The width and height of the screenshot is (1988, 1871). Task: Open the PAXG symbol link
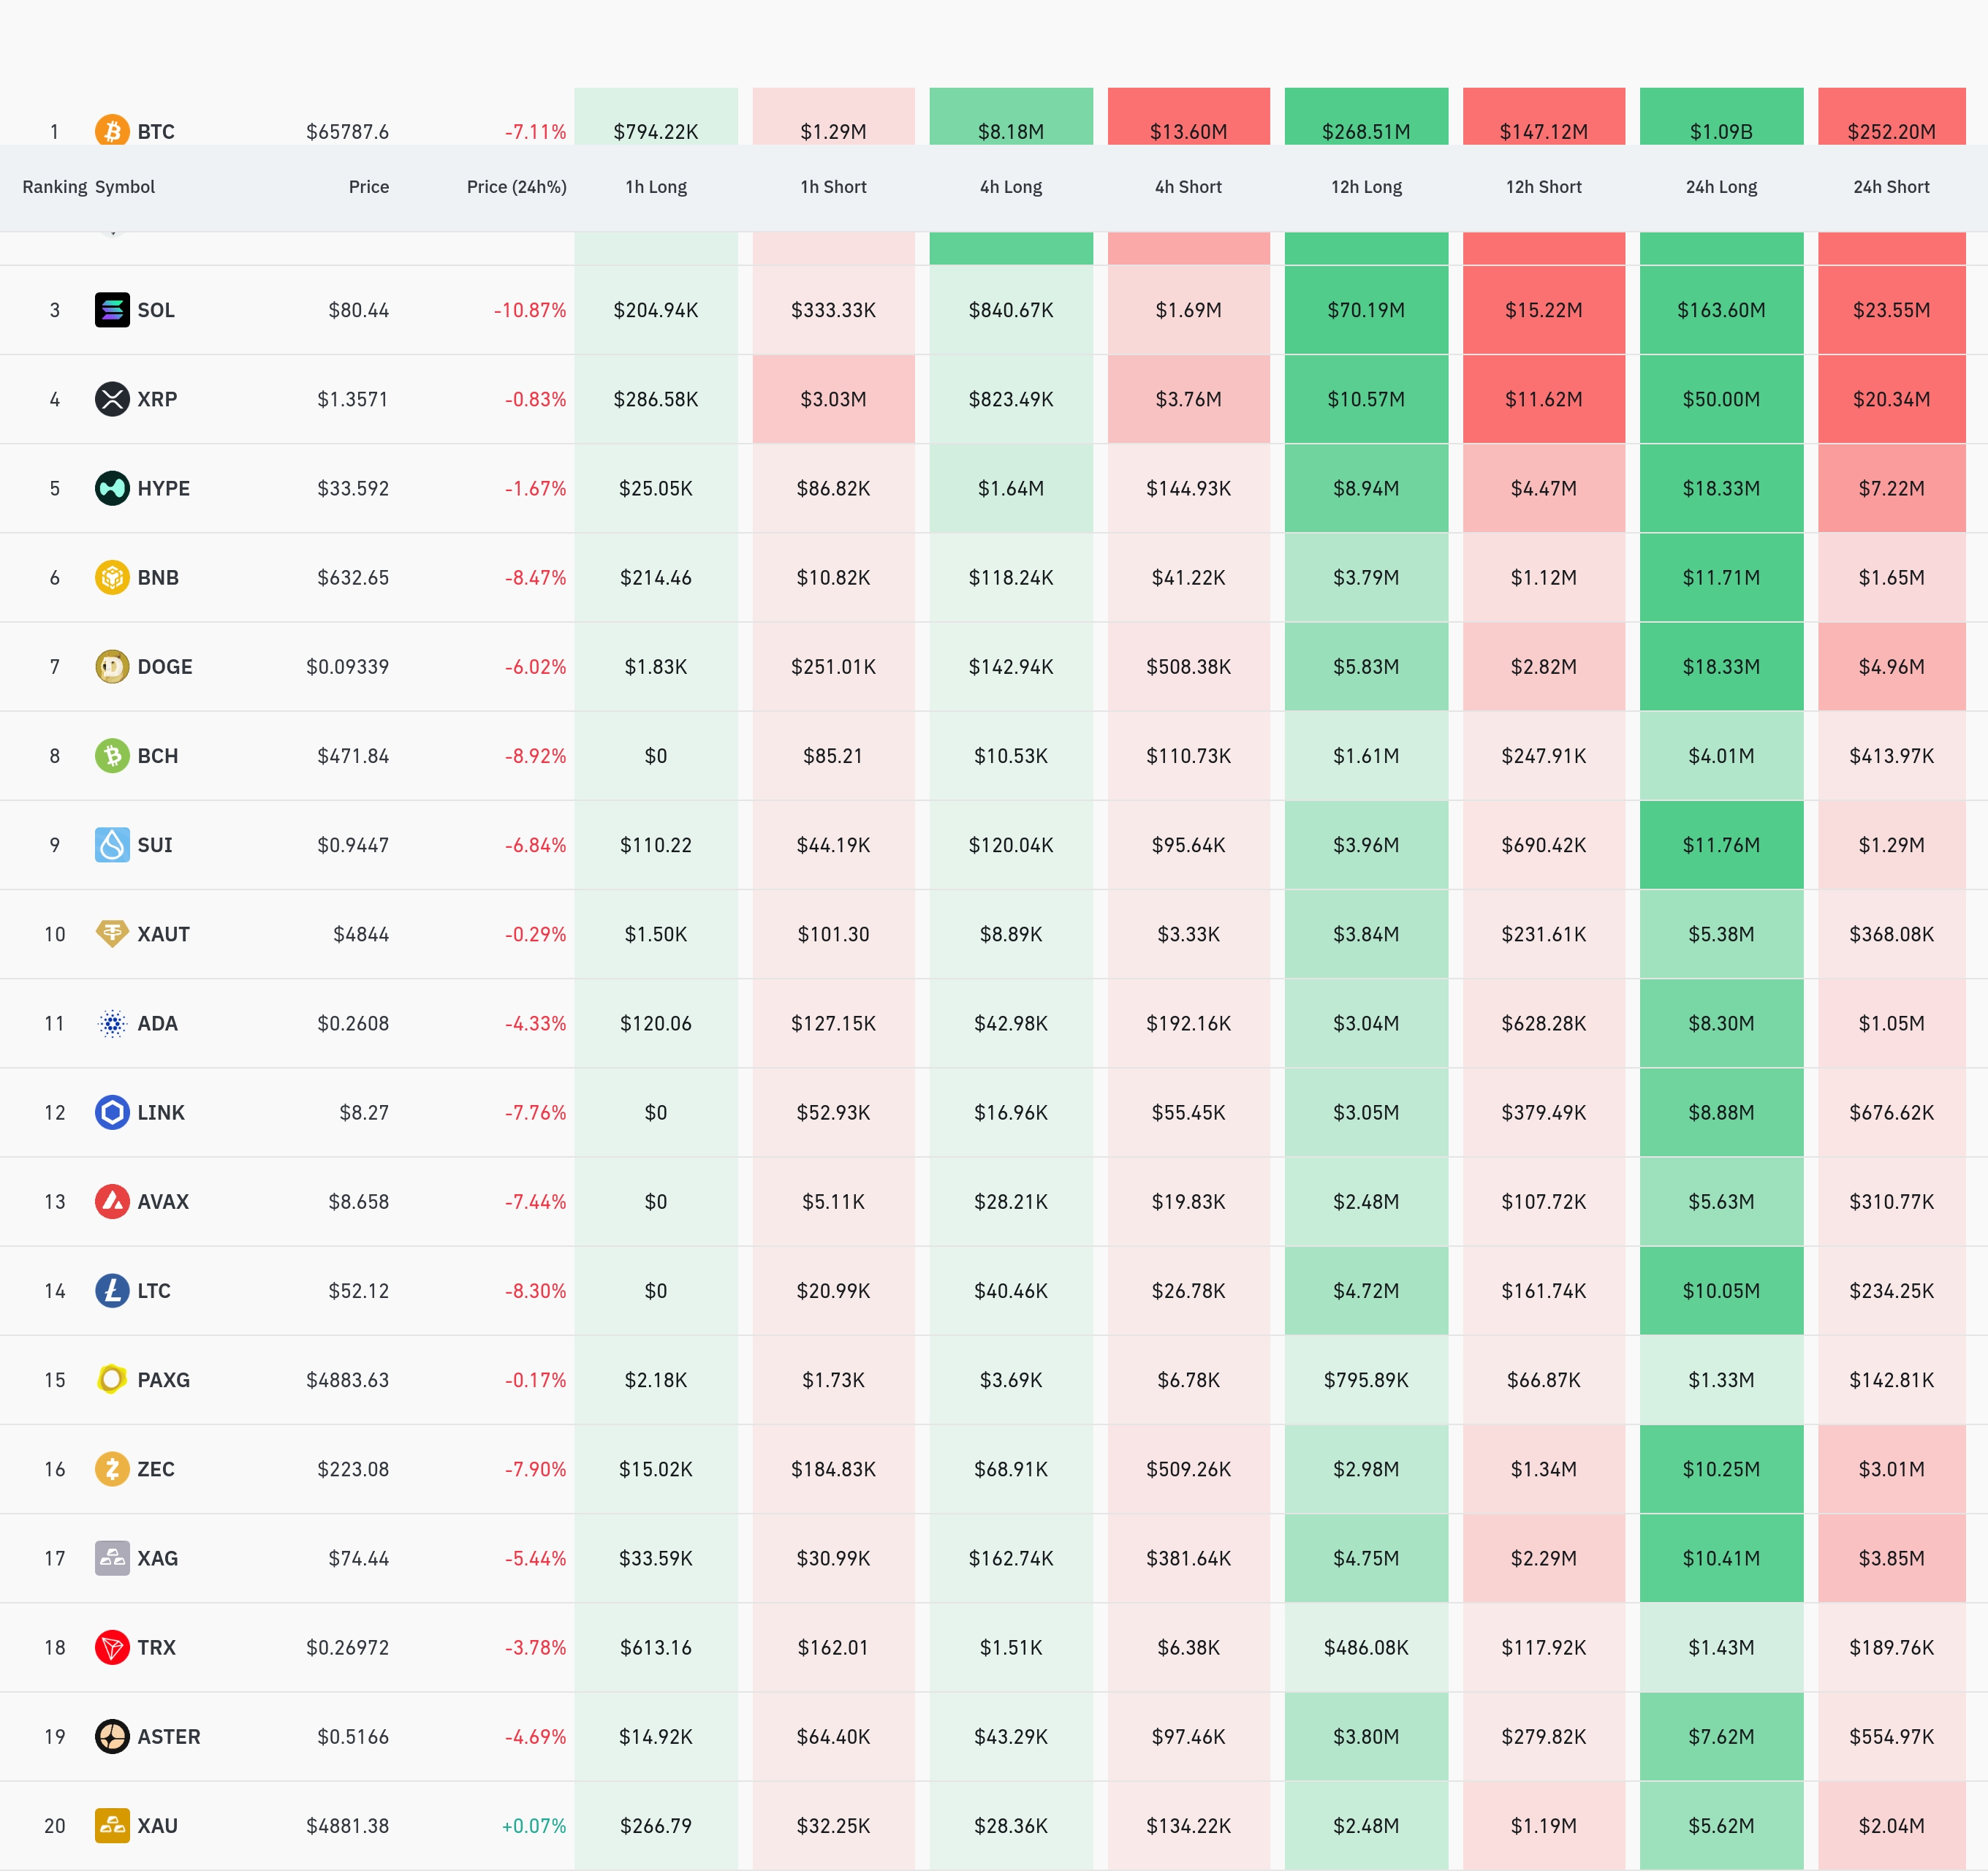pyautogui.click(x=163, y=1380)
